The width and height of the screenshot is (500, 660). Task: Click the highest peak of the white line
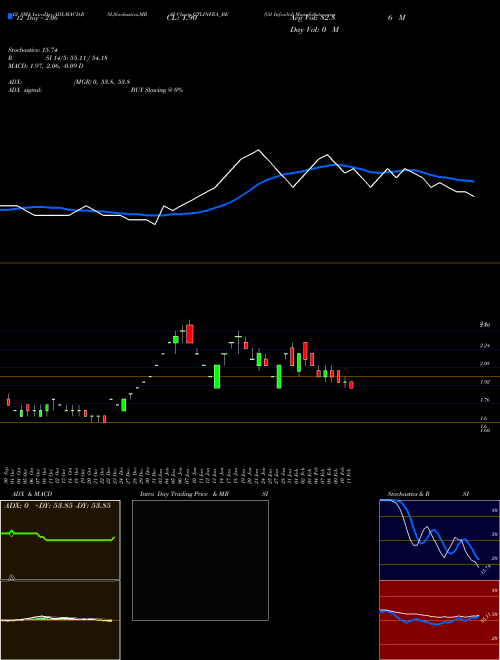[x=258, y=150]
